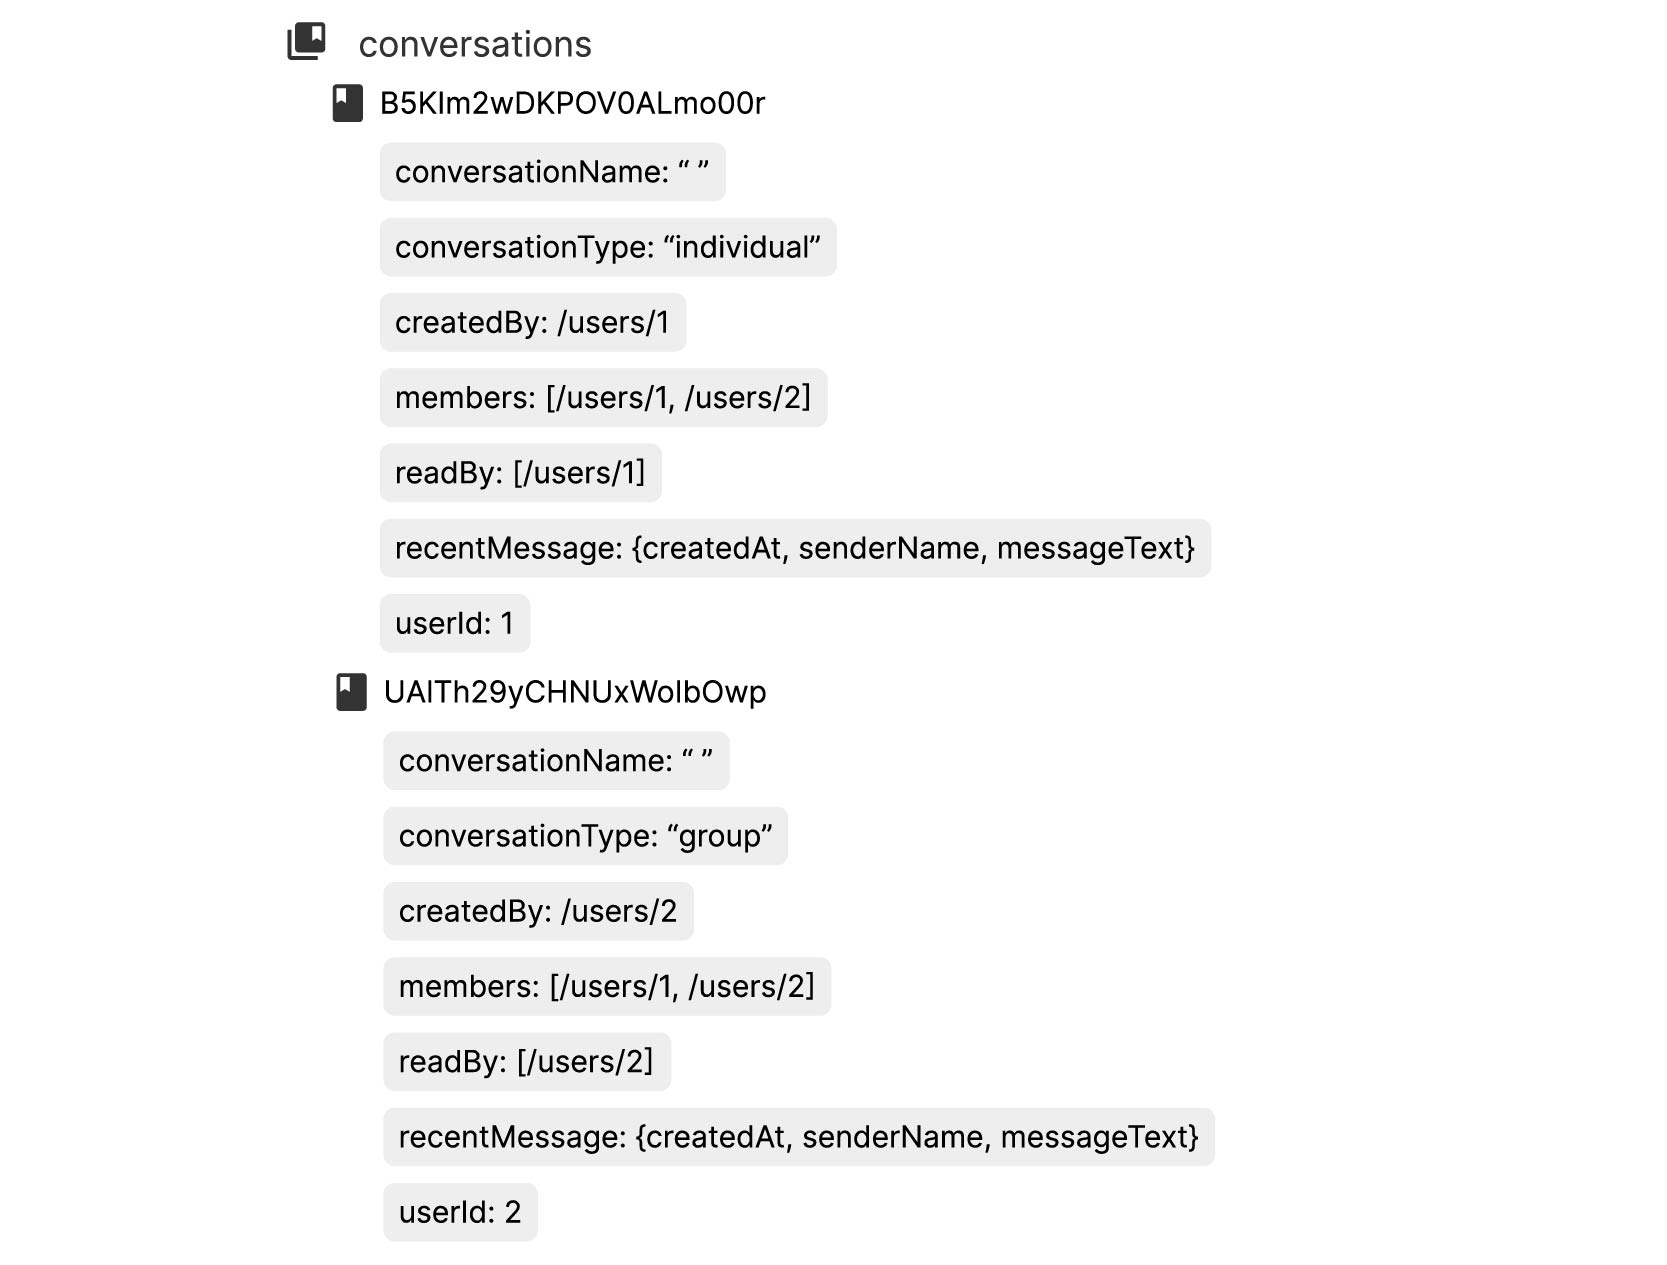Select the createdBy /users/1 field

(533, 322)
